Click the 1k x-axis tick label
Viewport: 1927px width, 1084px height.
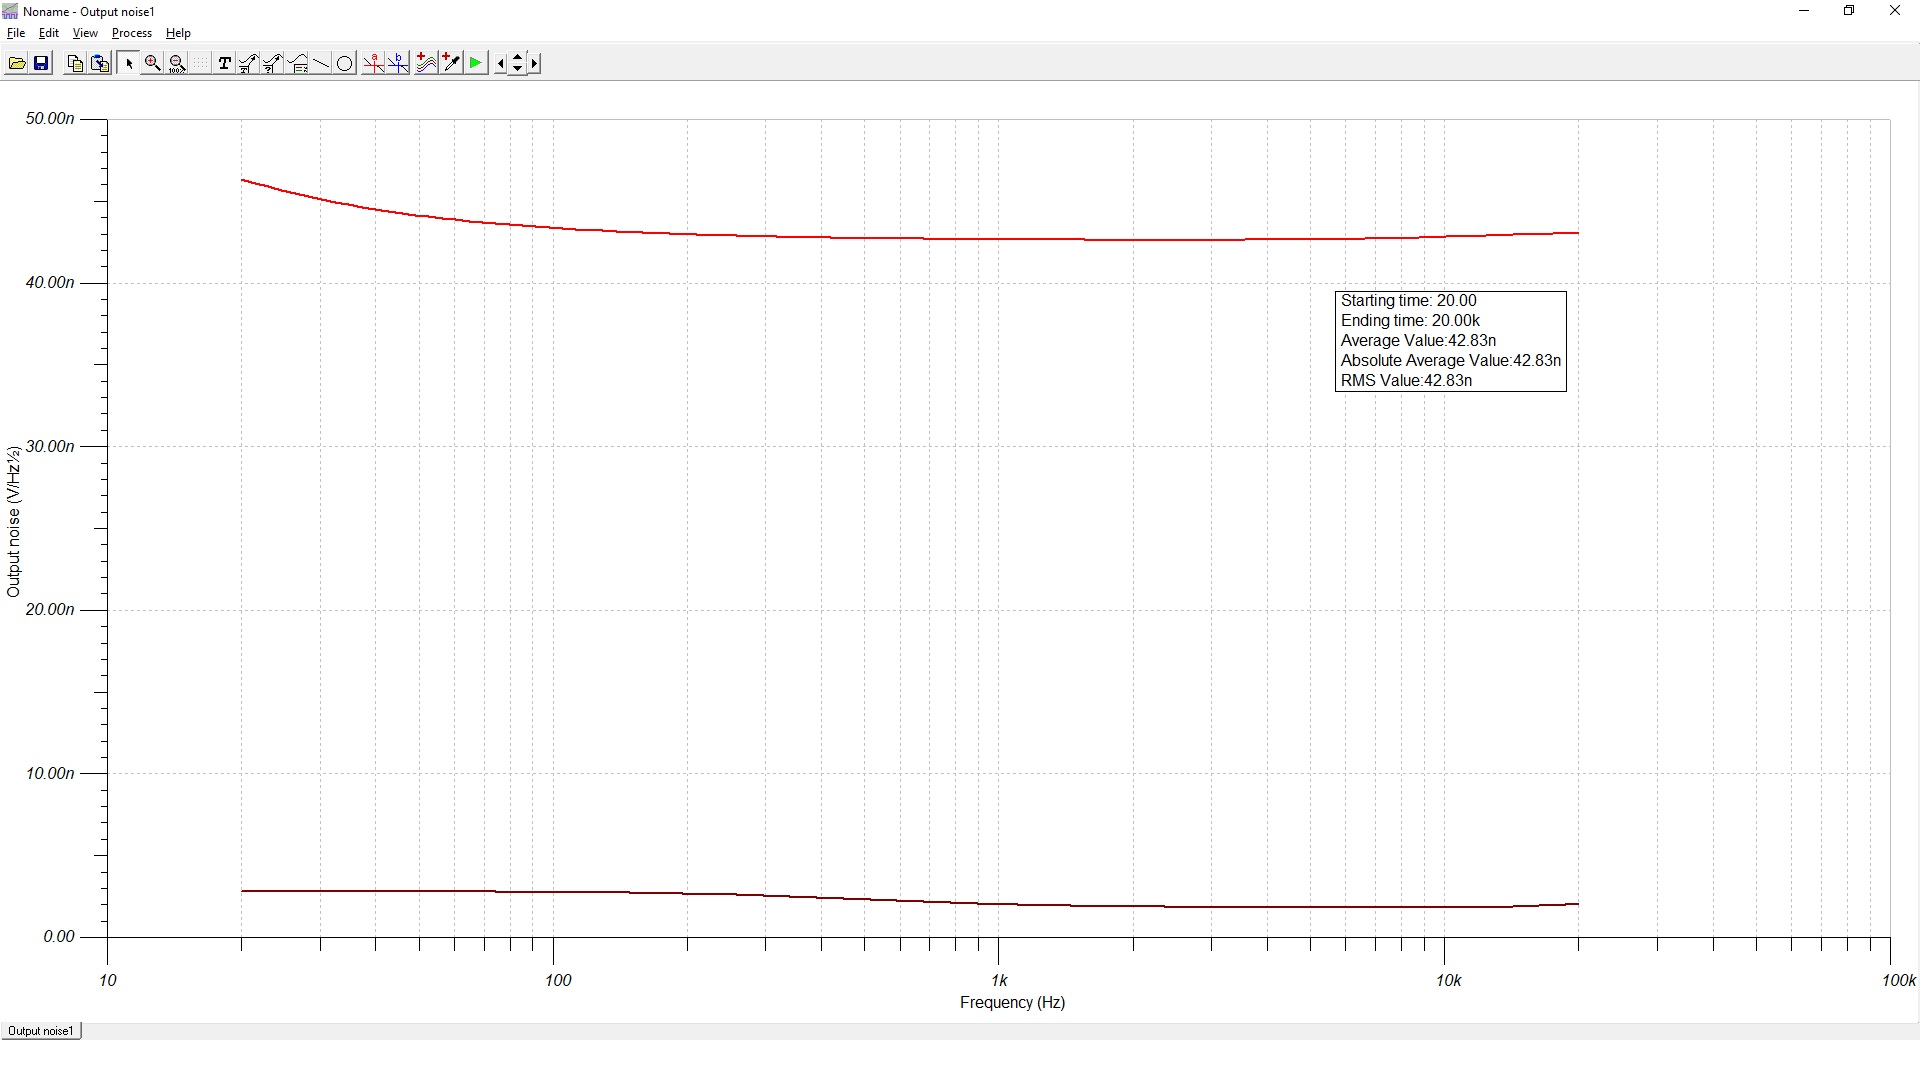999,981
